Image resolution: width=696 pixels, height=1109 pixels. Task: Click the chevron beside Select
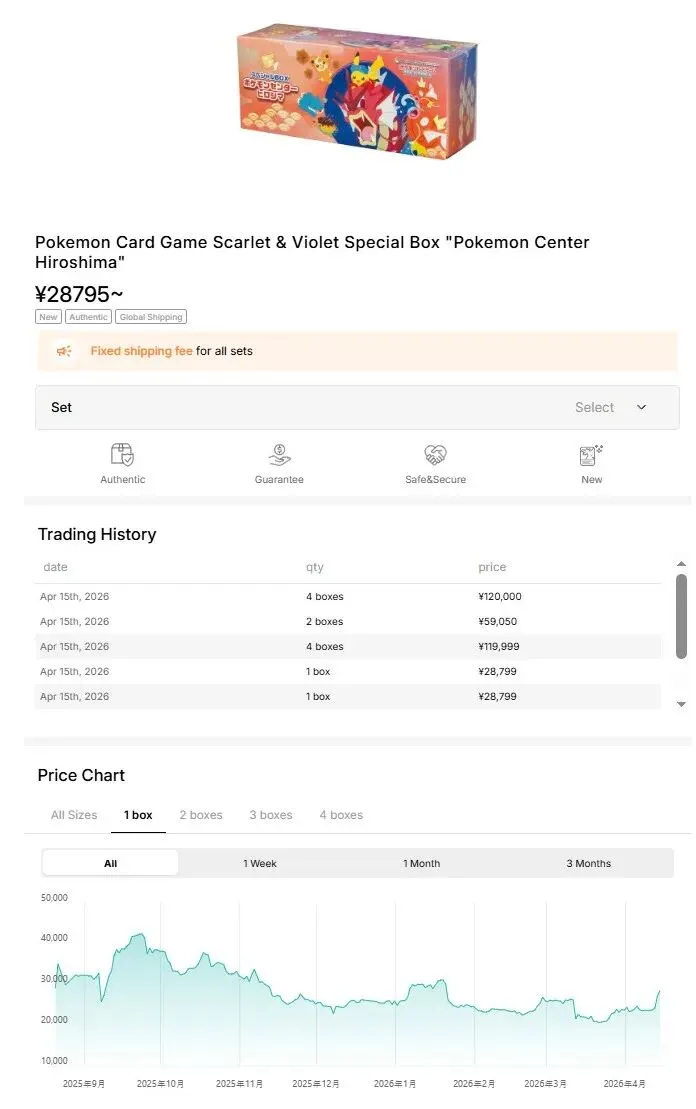click(642, 407)
